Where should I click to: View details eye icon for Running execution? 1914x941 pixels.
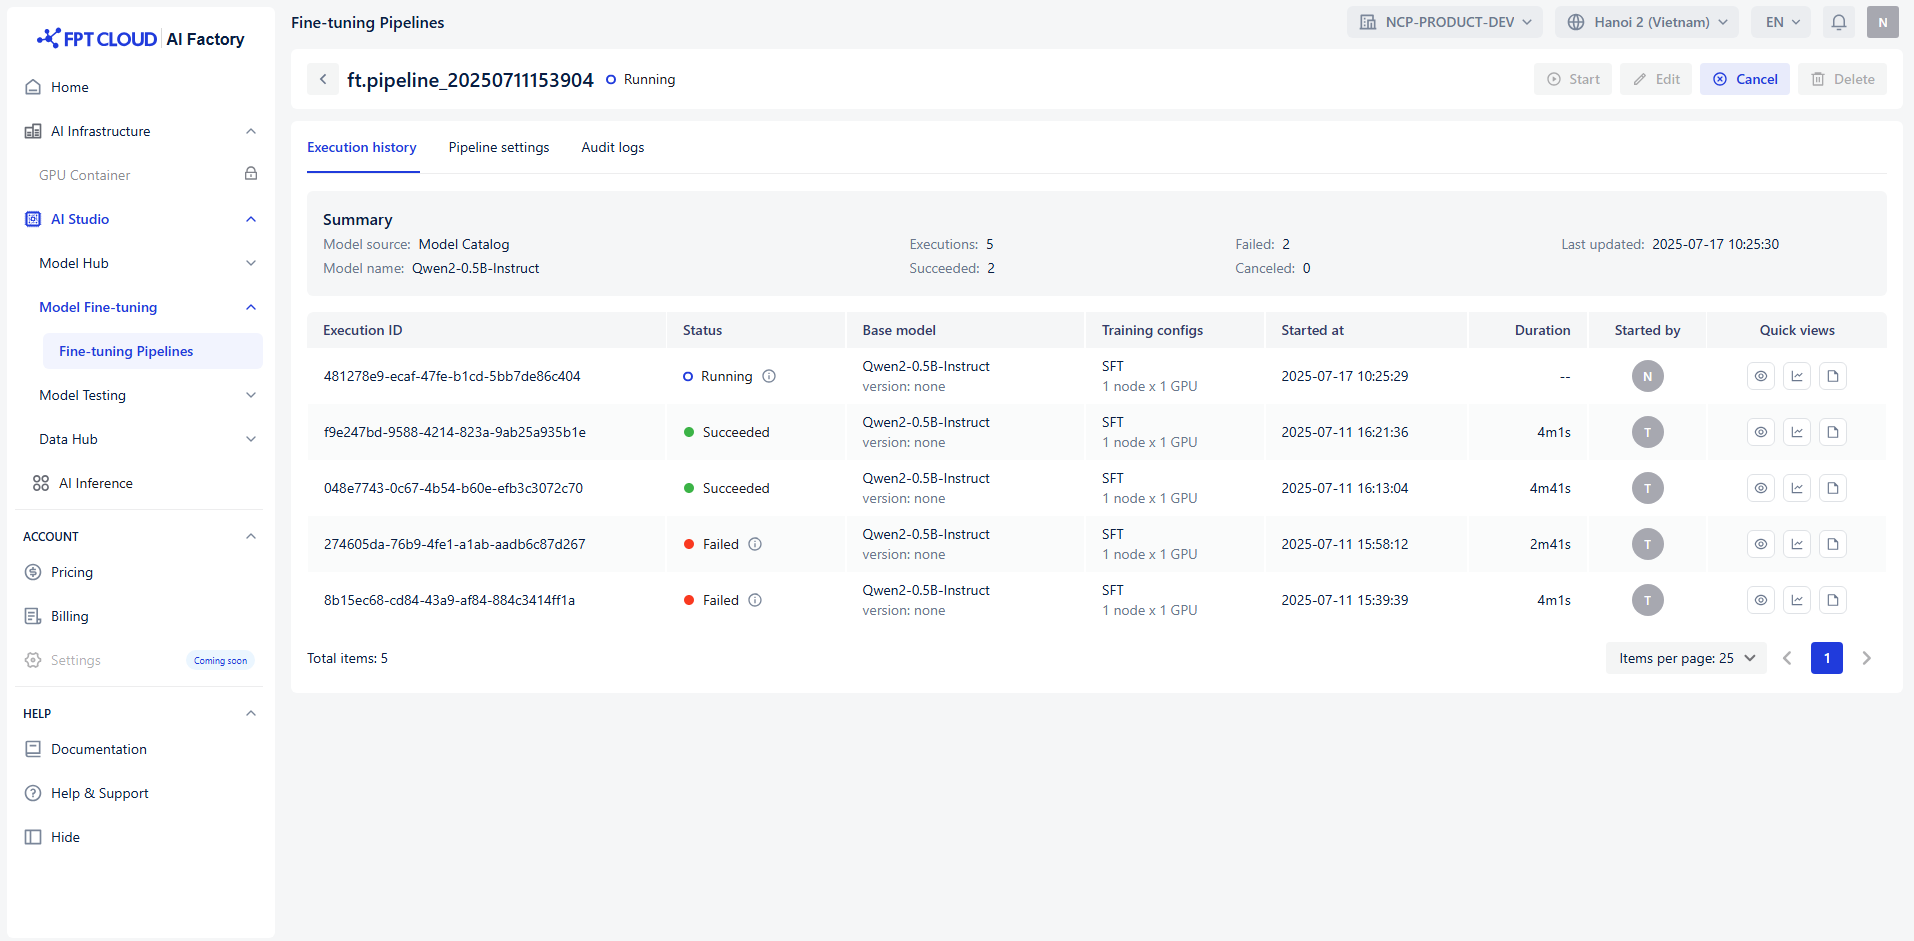[x=1760, y=376]
